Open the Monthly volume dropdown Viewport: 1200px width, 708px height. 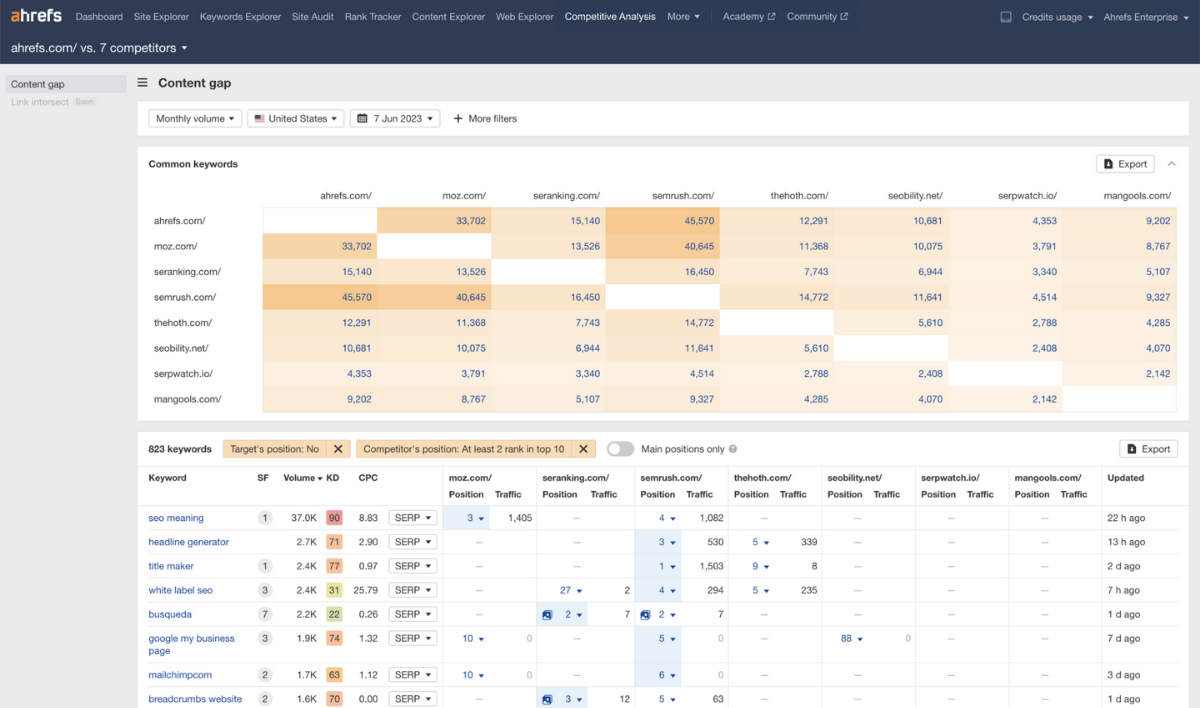tap(195, 118)
